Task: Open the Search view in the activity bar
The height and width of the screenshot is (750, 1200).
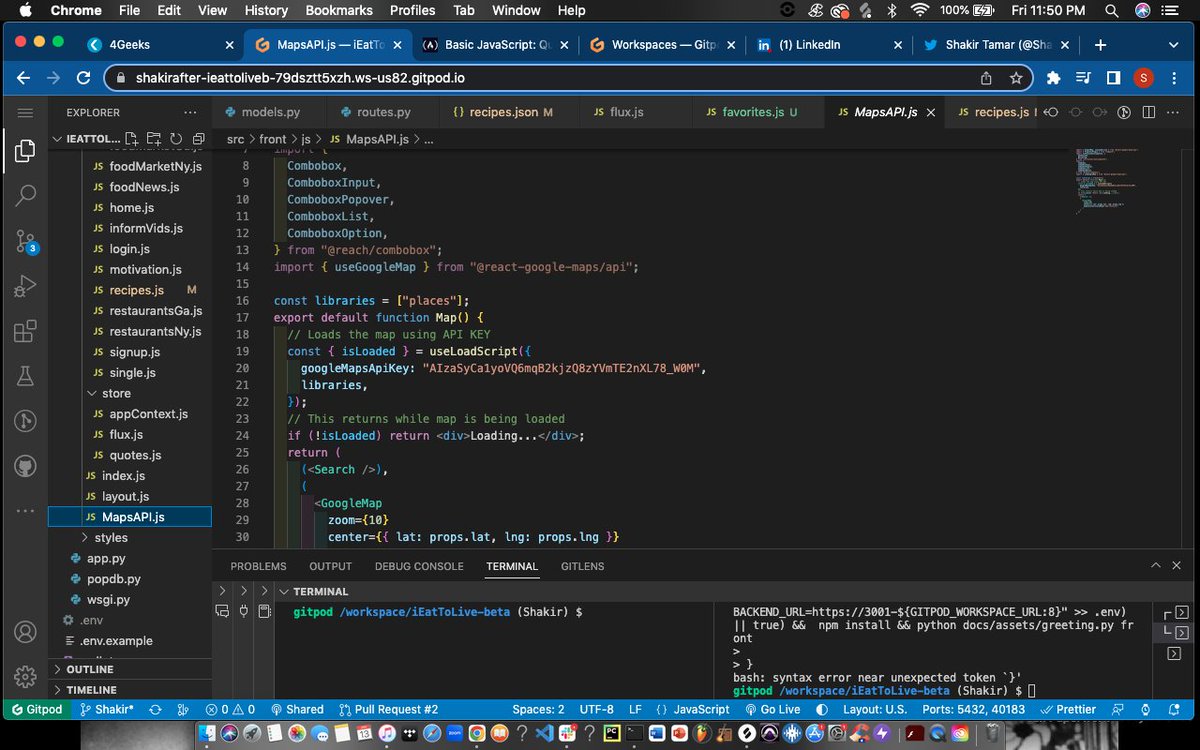Action: click(26, 196)
